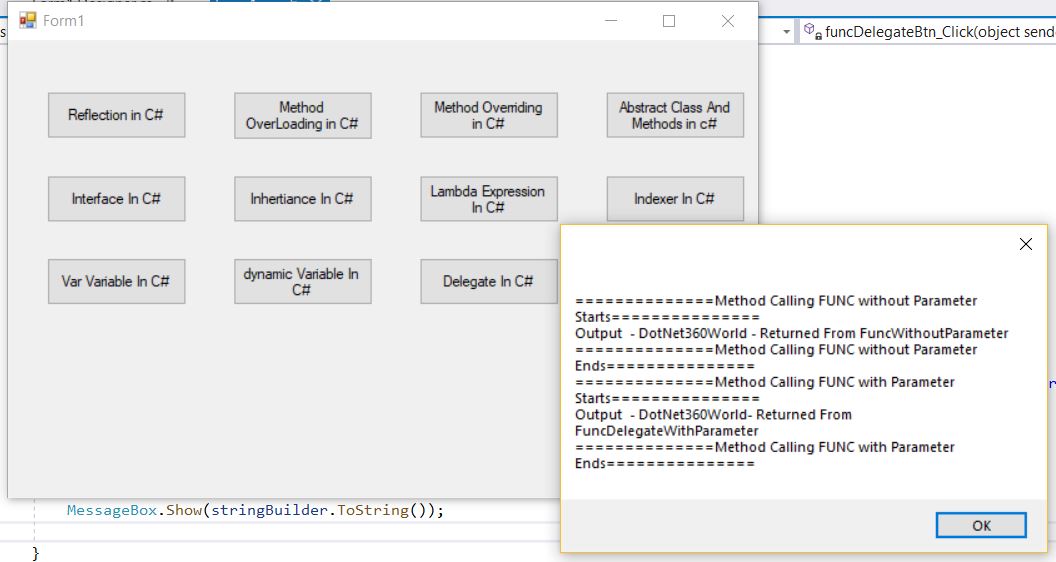Select Abstract Class And Methods in c#
The height and width of the screenshot is (562, 1056).
point(675,115)
